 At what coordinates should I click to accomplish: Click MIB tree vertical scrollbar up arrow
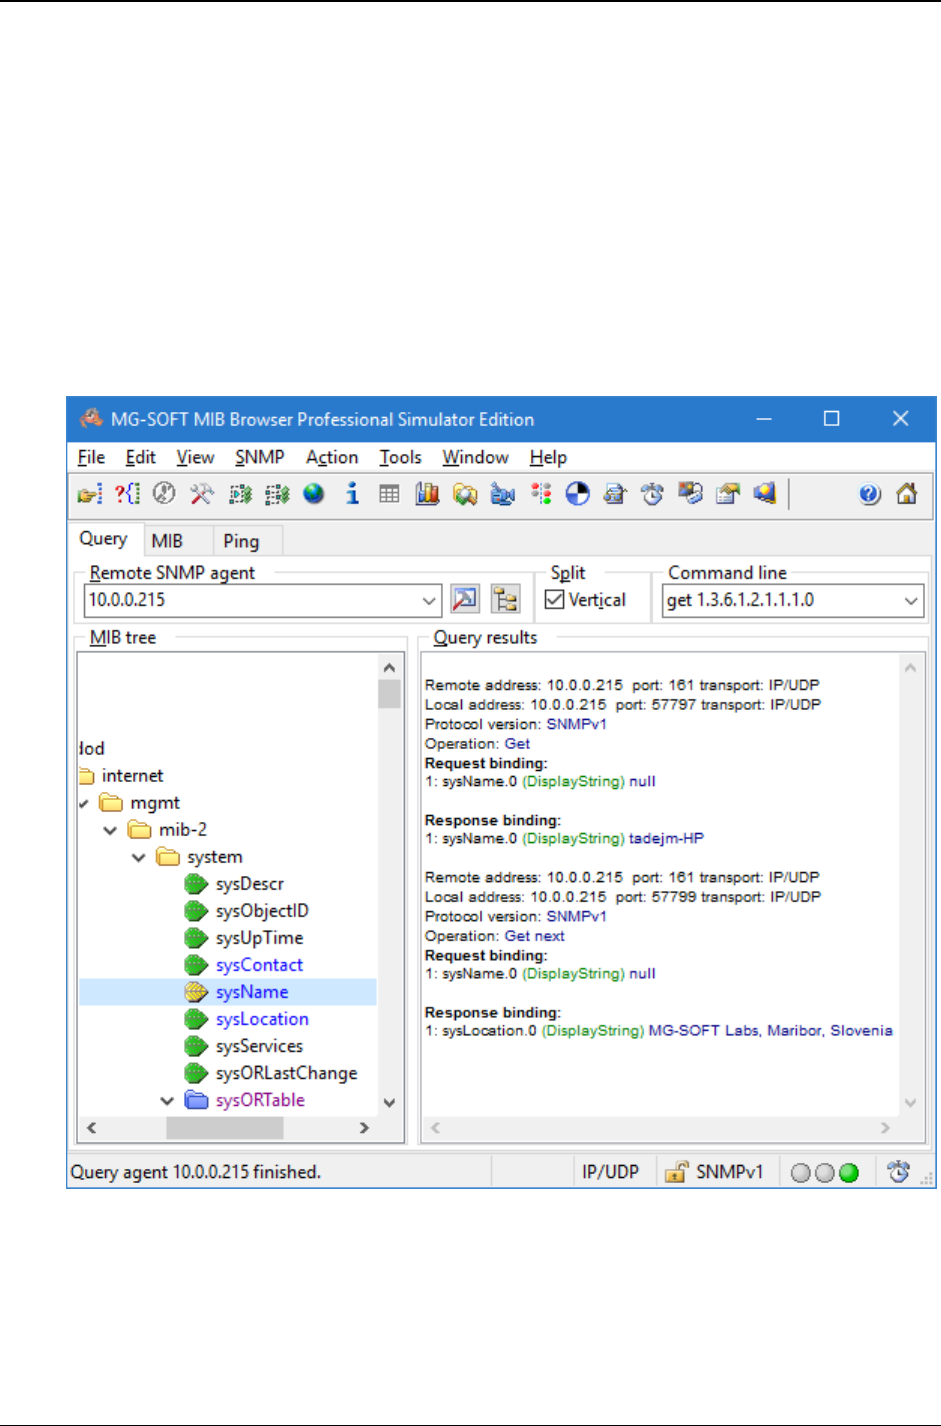coord(389,667)
